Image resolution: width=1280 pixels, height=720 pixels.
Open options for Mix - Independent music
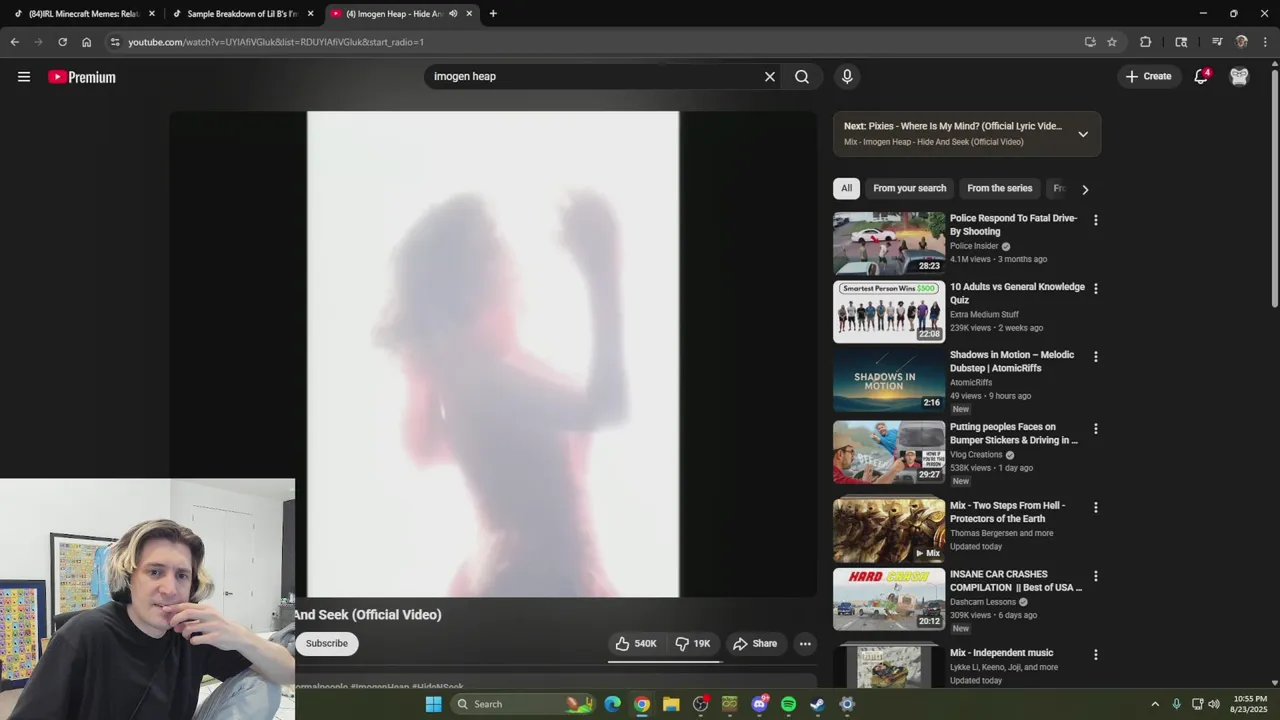pos(1096,655)
